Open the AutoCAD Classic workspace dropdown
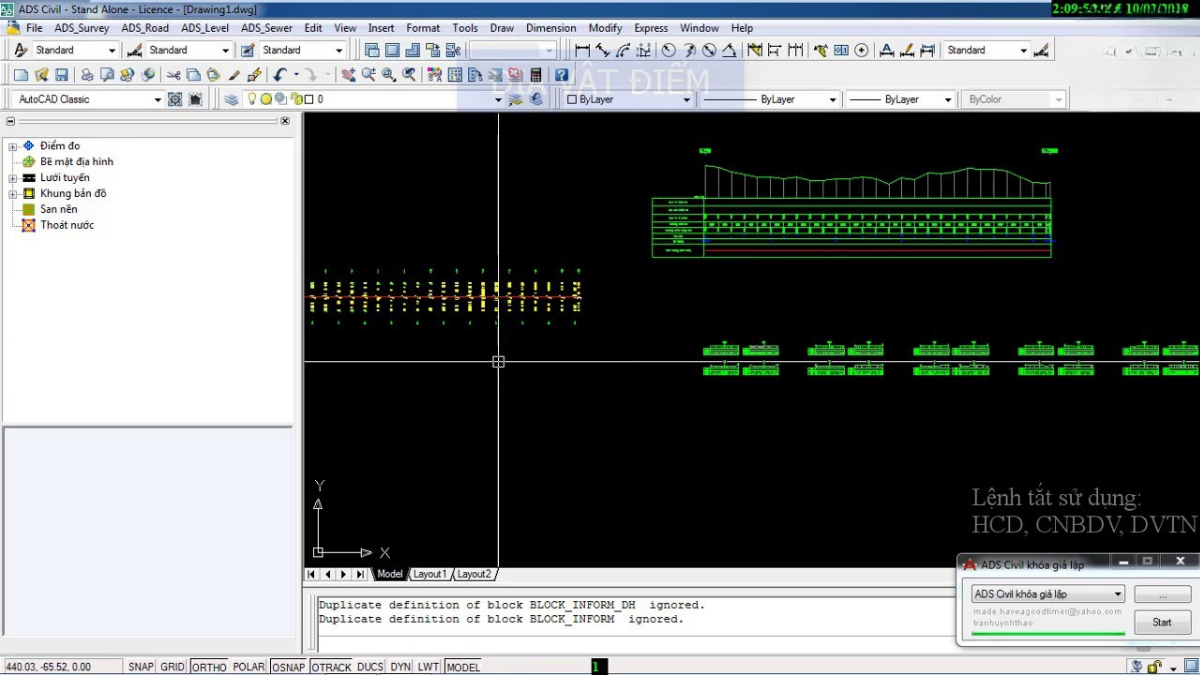Screen dimensions: 1200x675 click(88, 99)
